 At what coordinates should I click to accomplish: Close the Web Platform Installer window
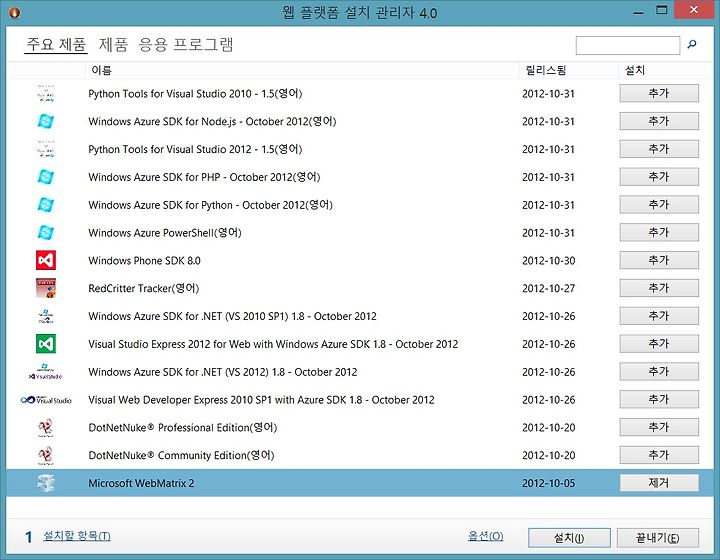[693, 10]
